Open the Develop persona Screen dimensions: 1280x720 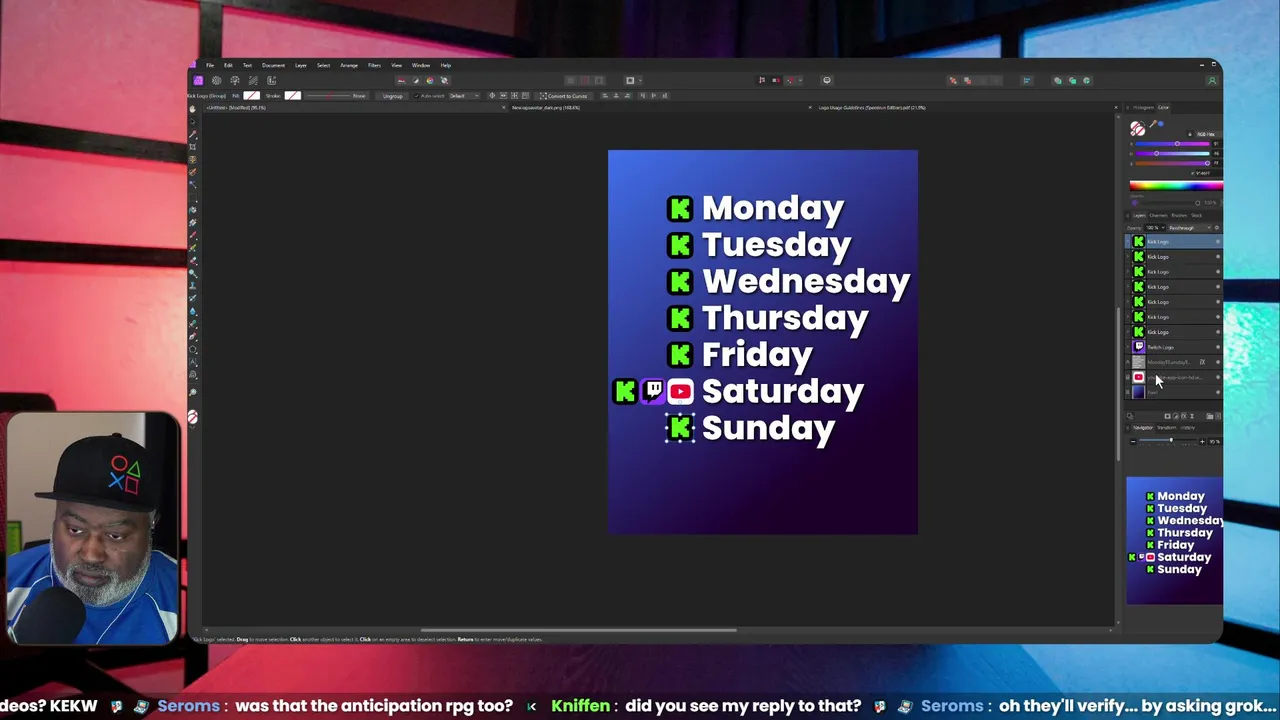point(234,80)
